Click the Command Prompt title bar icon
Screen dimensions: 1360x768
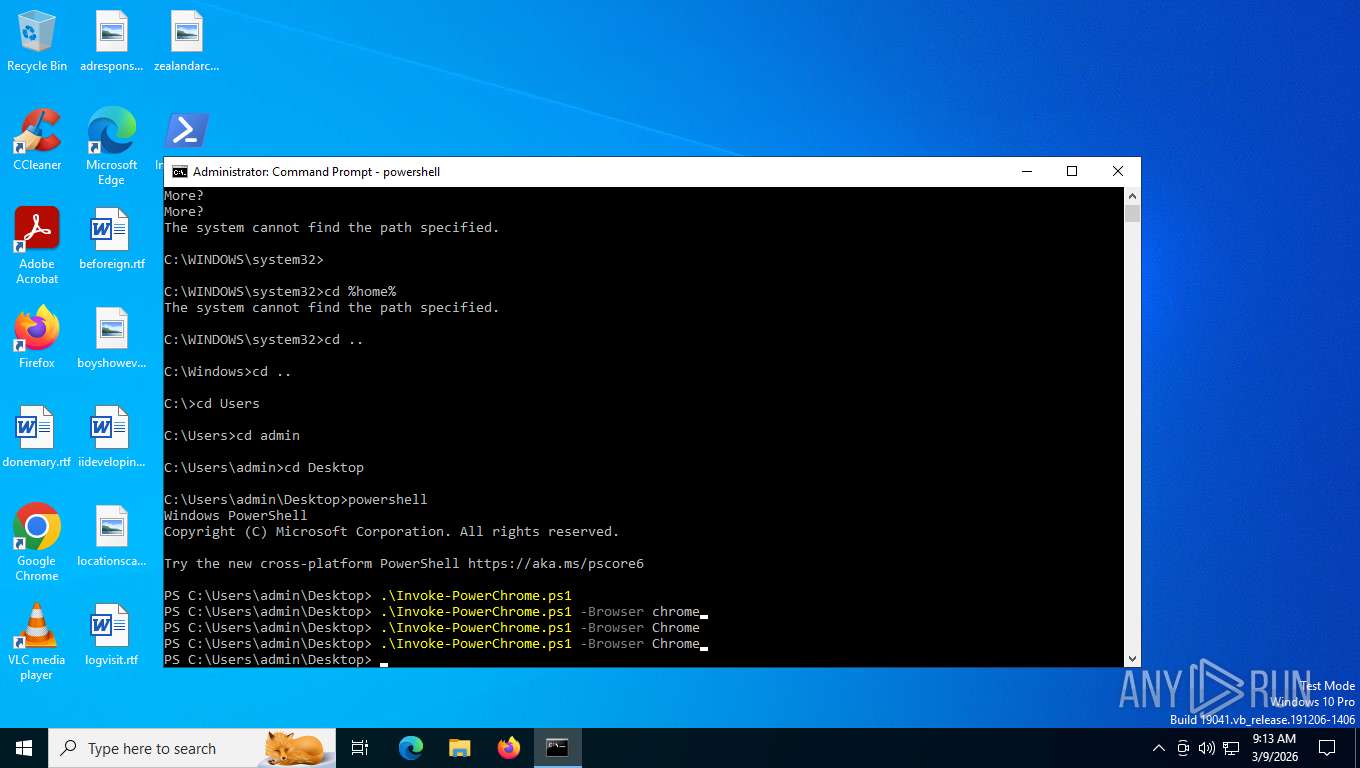[180, 172]
